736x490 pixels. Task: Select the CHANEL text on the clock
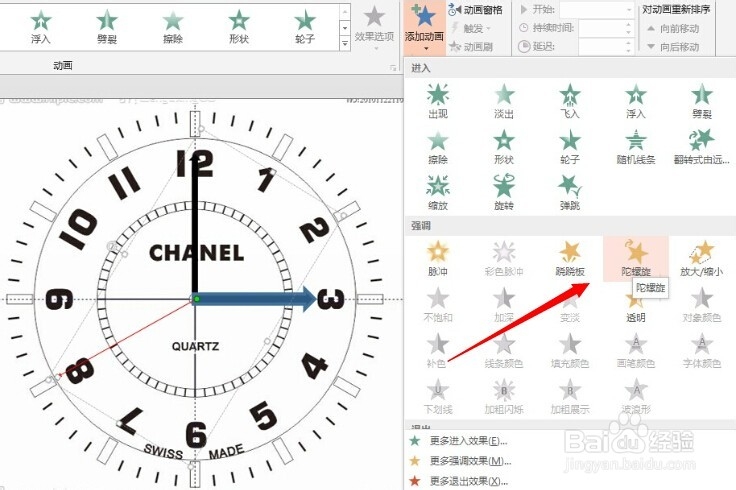(x=196, y=253)
